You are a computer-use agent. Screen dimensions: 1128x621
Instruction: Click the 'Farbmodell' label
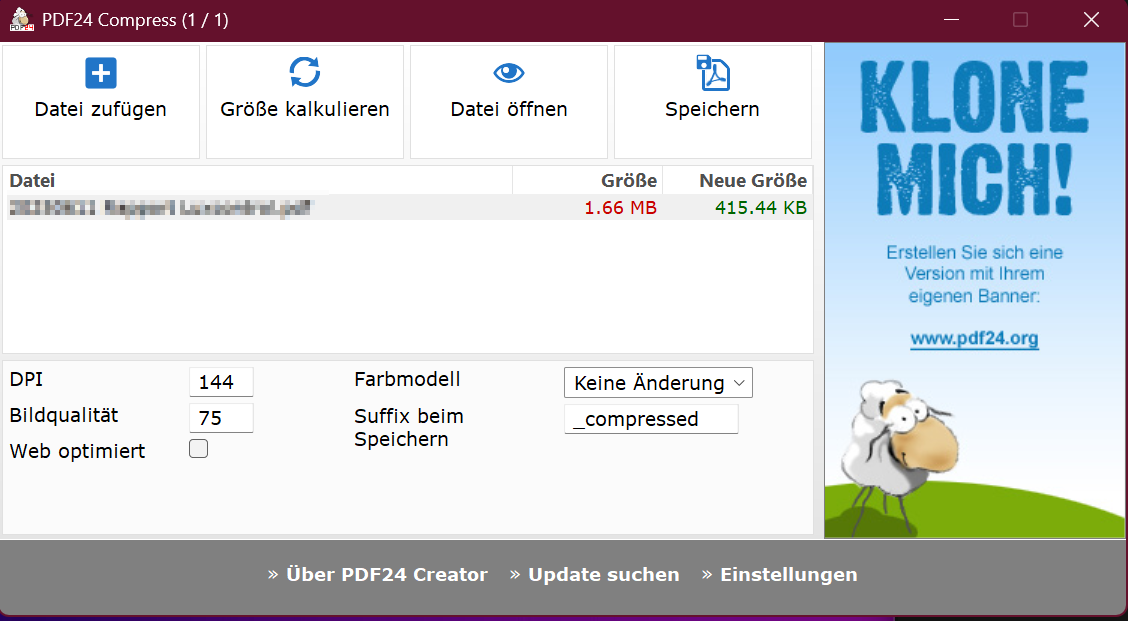(407, 379)
